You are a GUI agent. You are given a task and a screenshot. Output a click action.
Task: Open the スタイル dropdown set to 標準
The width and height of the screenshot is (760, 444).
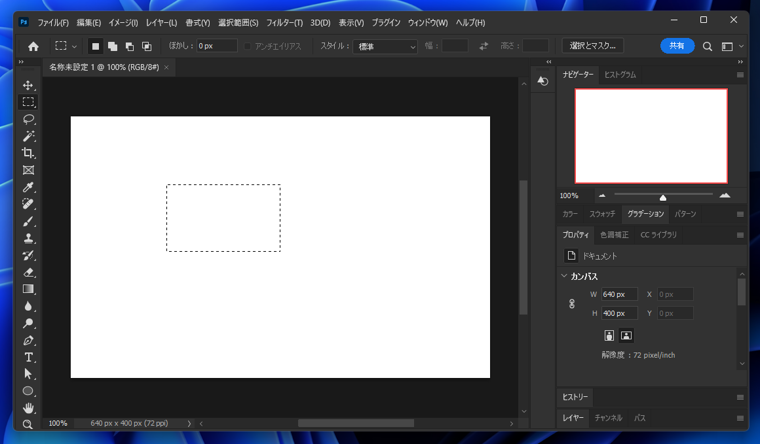click(384, 46)
